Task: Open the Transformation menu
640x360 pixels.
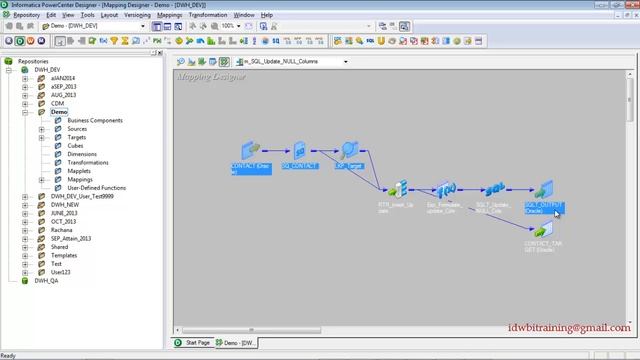Action: (x=208, y=15)
